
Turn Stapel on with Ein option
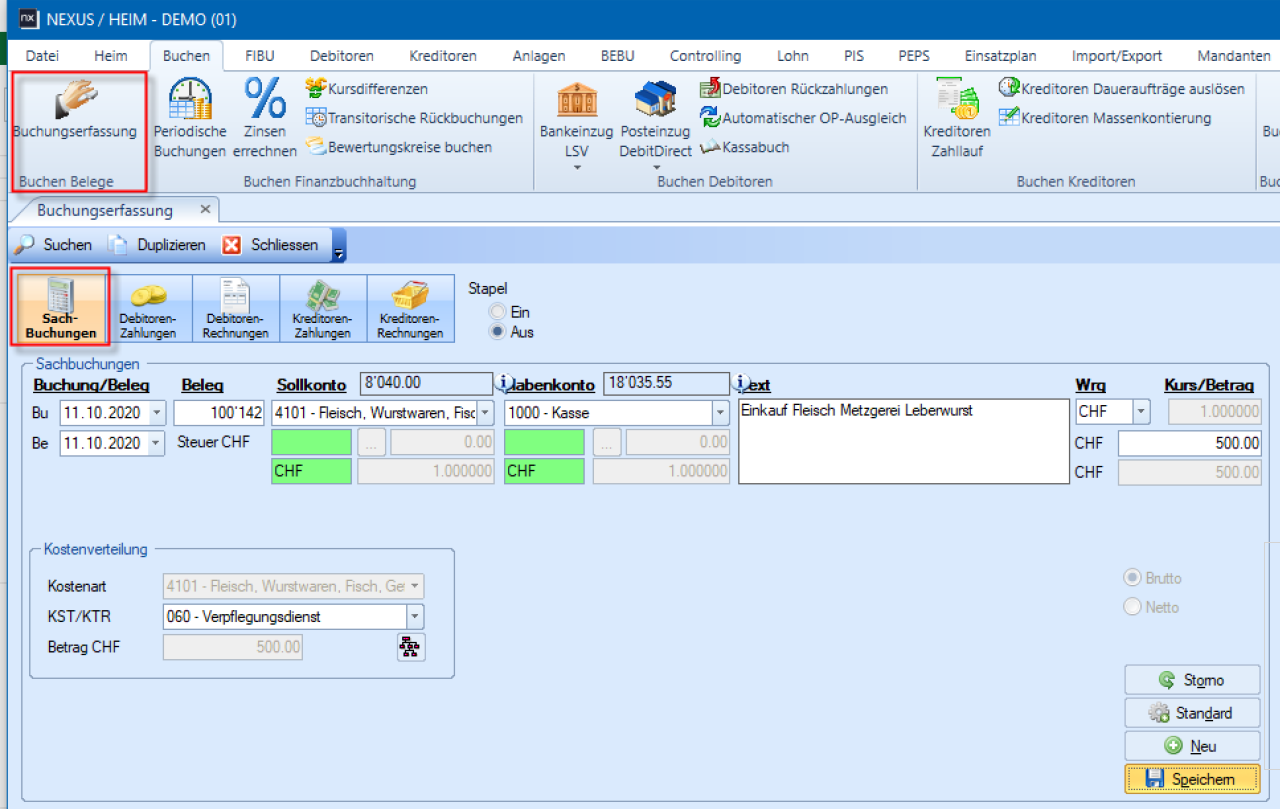coord(496,312)
